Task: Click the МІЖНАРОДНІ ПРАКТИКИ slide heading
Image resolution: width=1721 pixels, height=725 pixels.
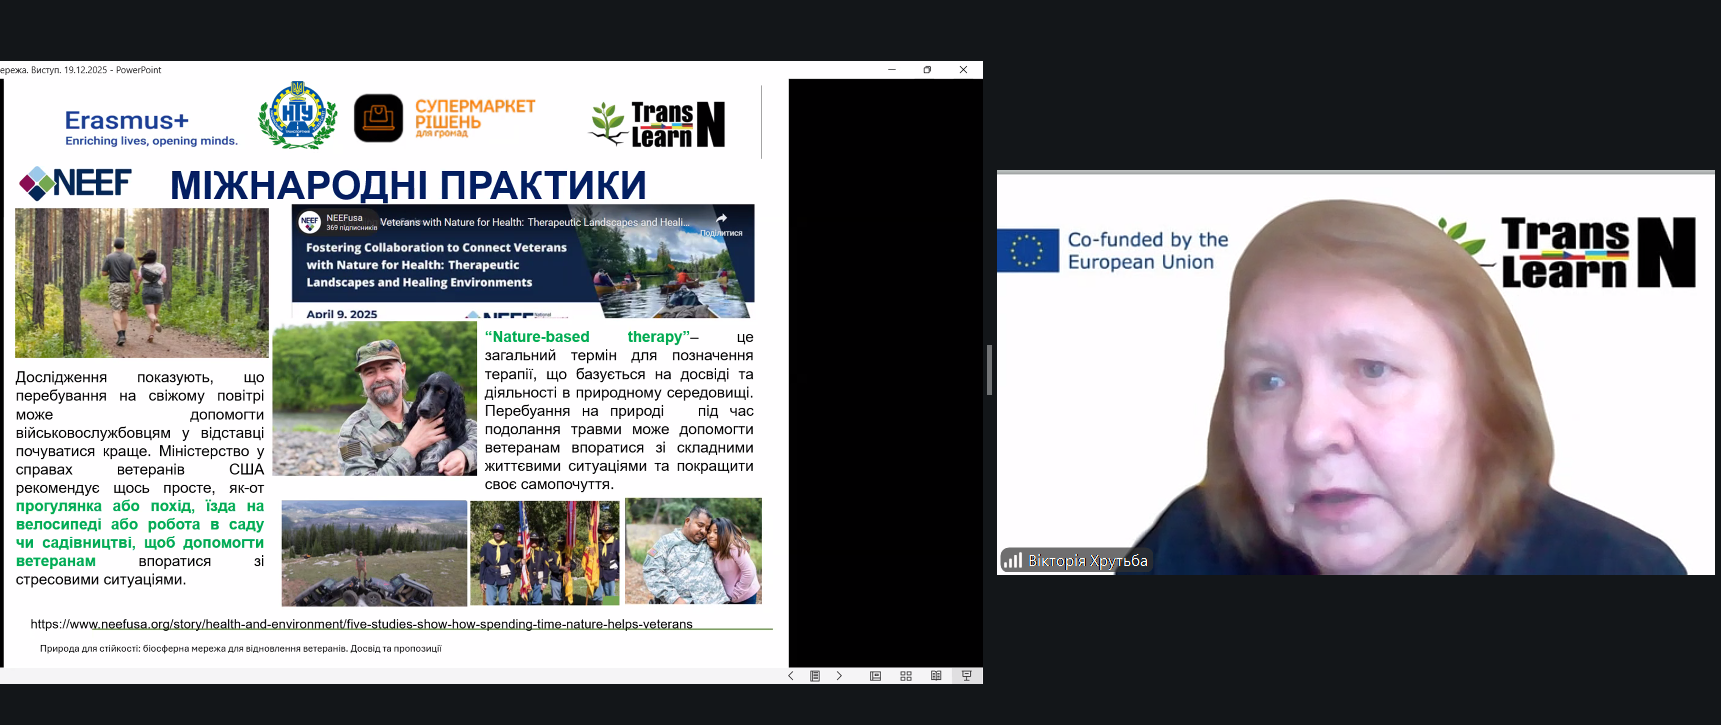Action: coord(408,185)
